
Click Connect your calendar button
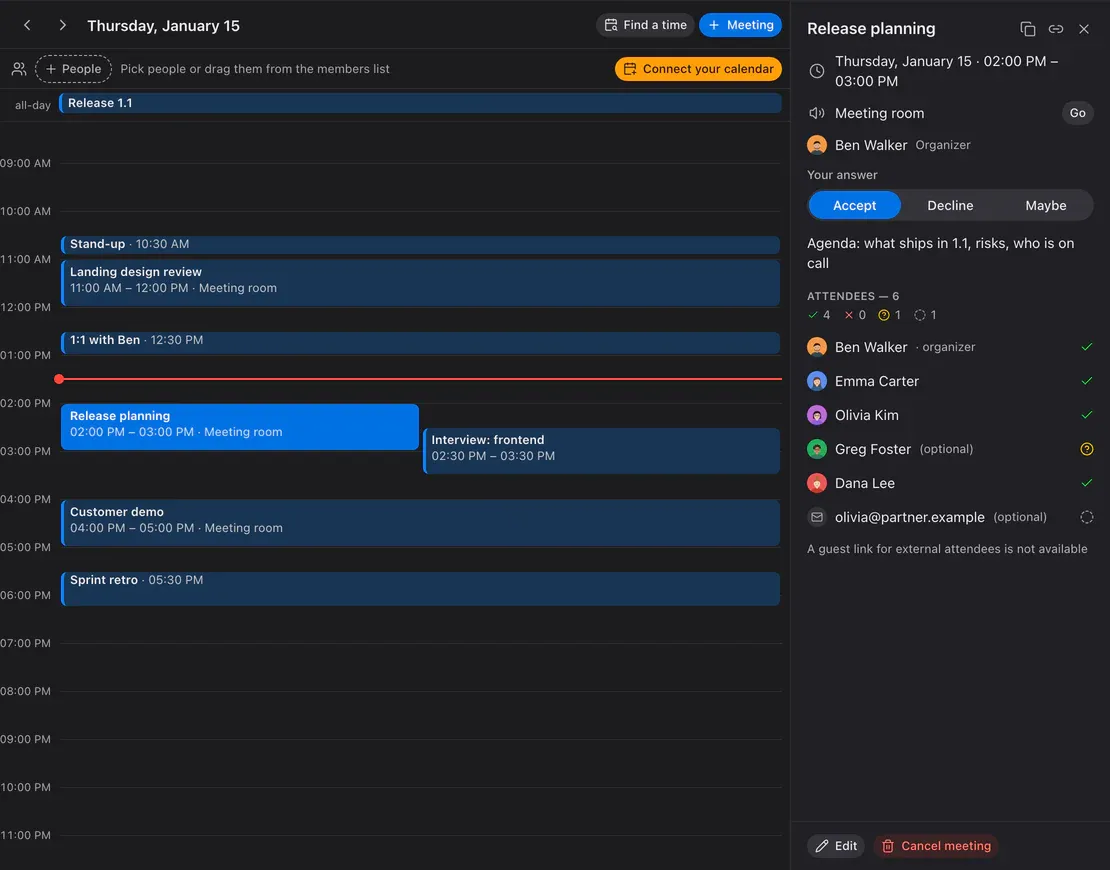click(698, 69)
